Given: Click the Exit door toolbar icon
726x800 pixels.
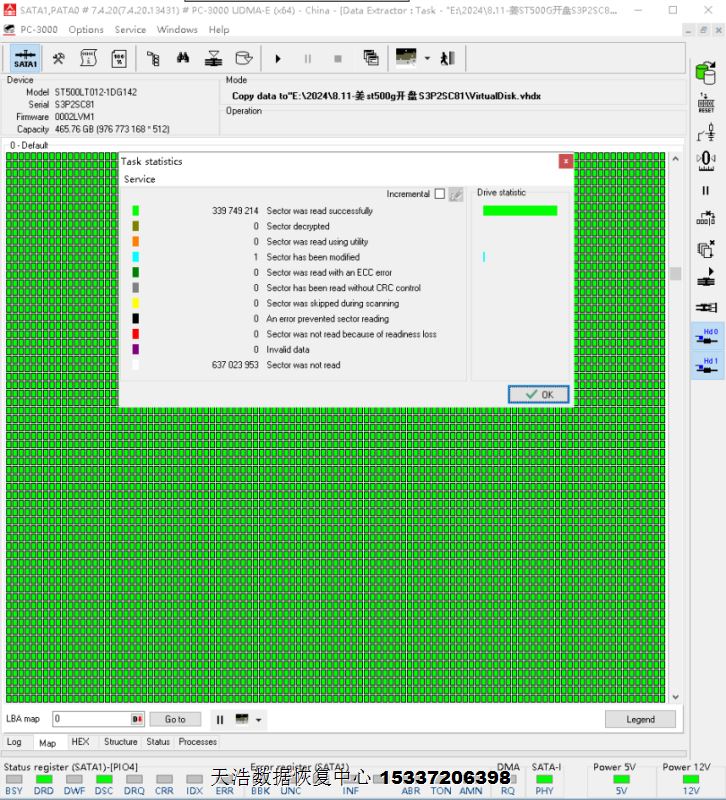Looking at the screenshot, I should pos(447,58).
